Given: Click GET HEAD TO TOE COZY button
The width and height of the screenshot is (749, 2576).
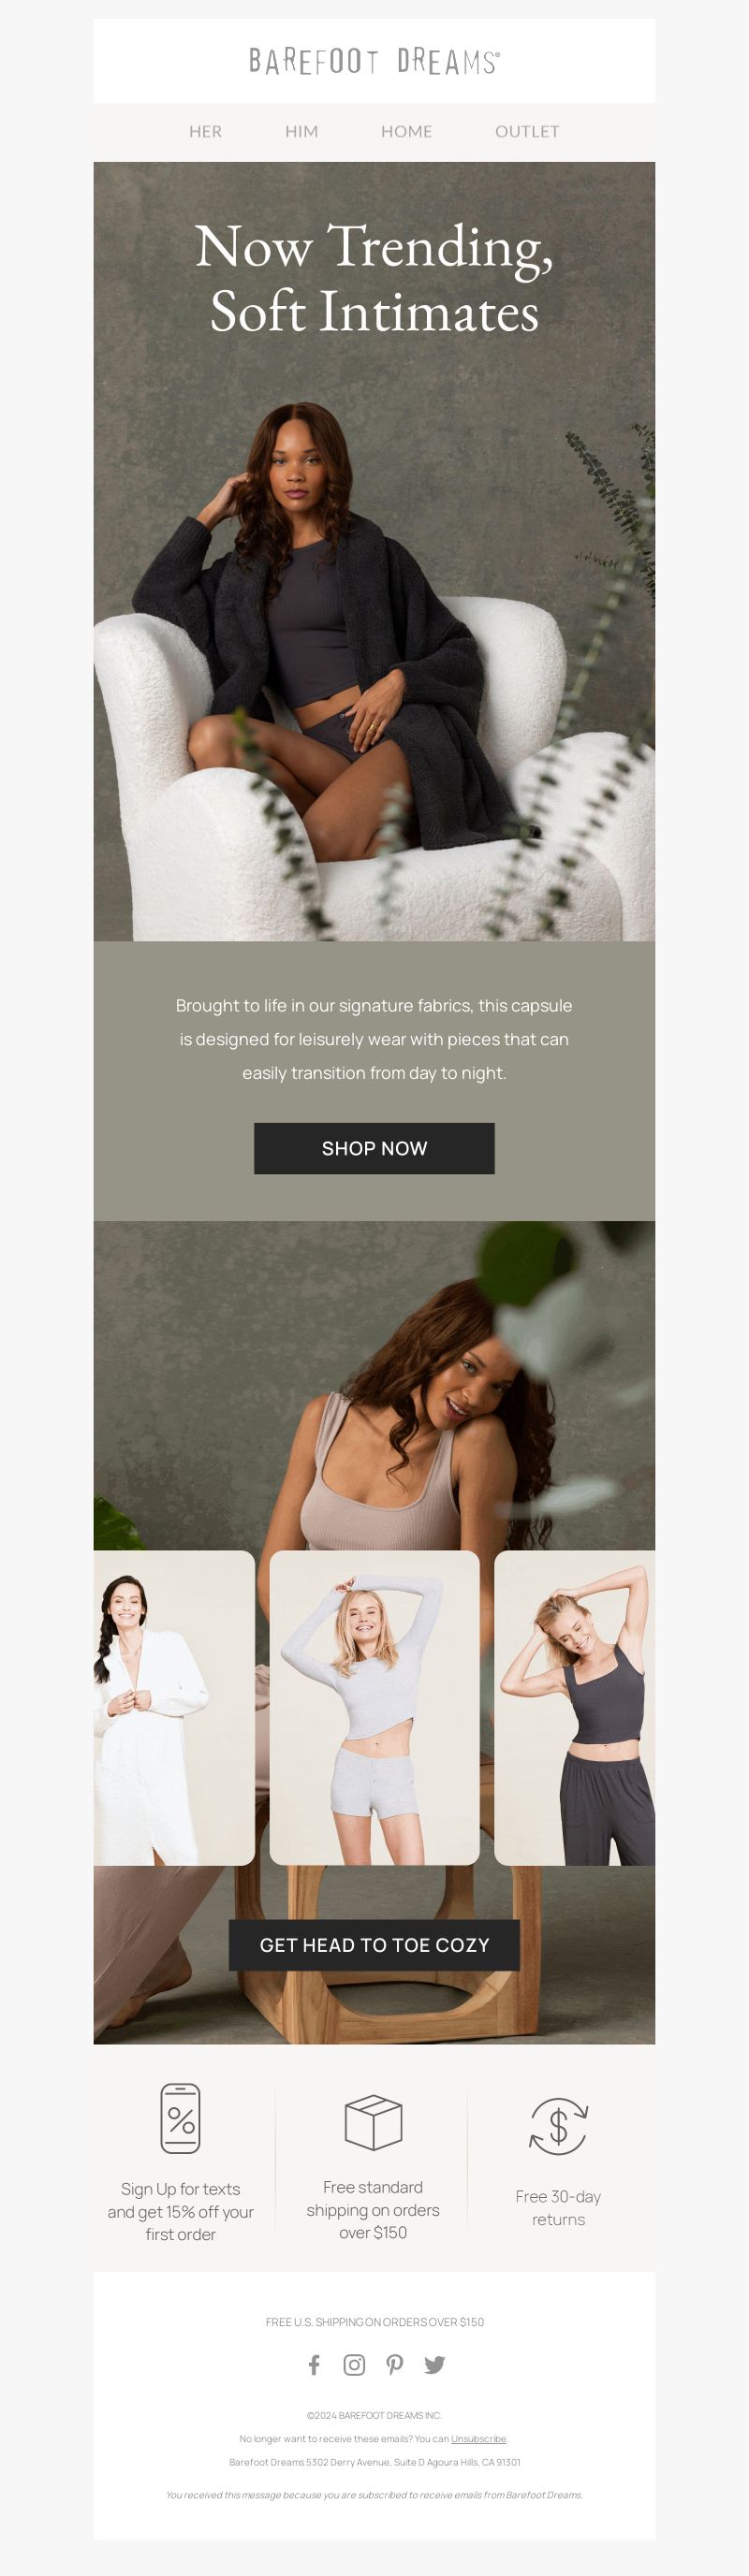Looking at the screenshot, I should coord(374,1945).
